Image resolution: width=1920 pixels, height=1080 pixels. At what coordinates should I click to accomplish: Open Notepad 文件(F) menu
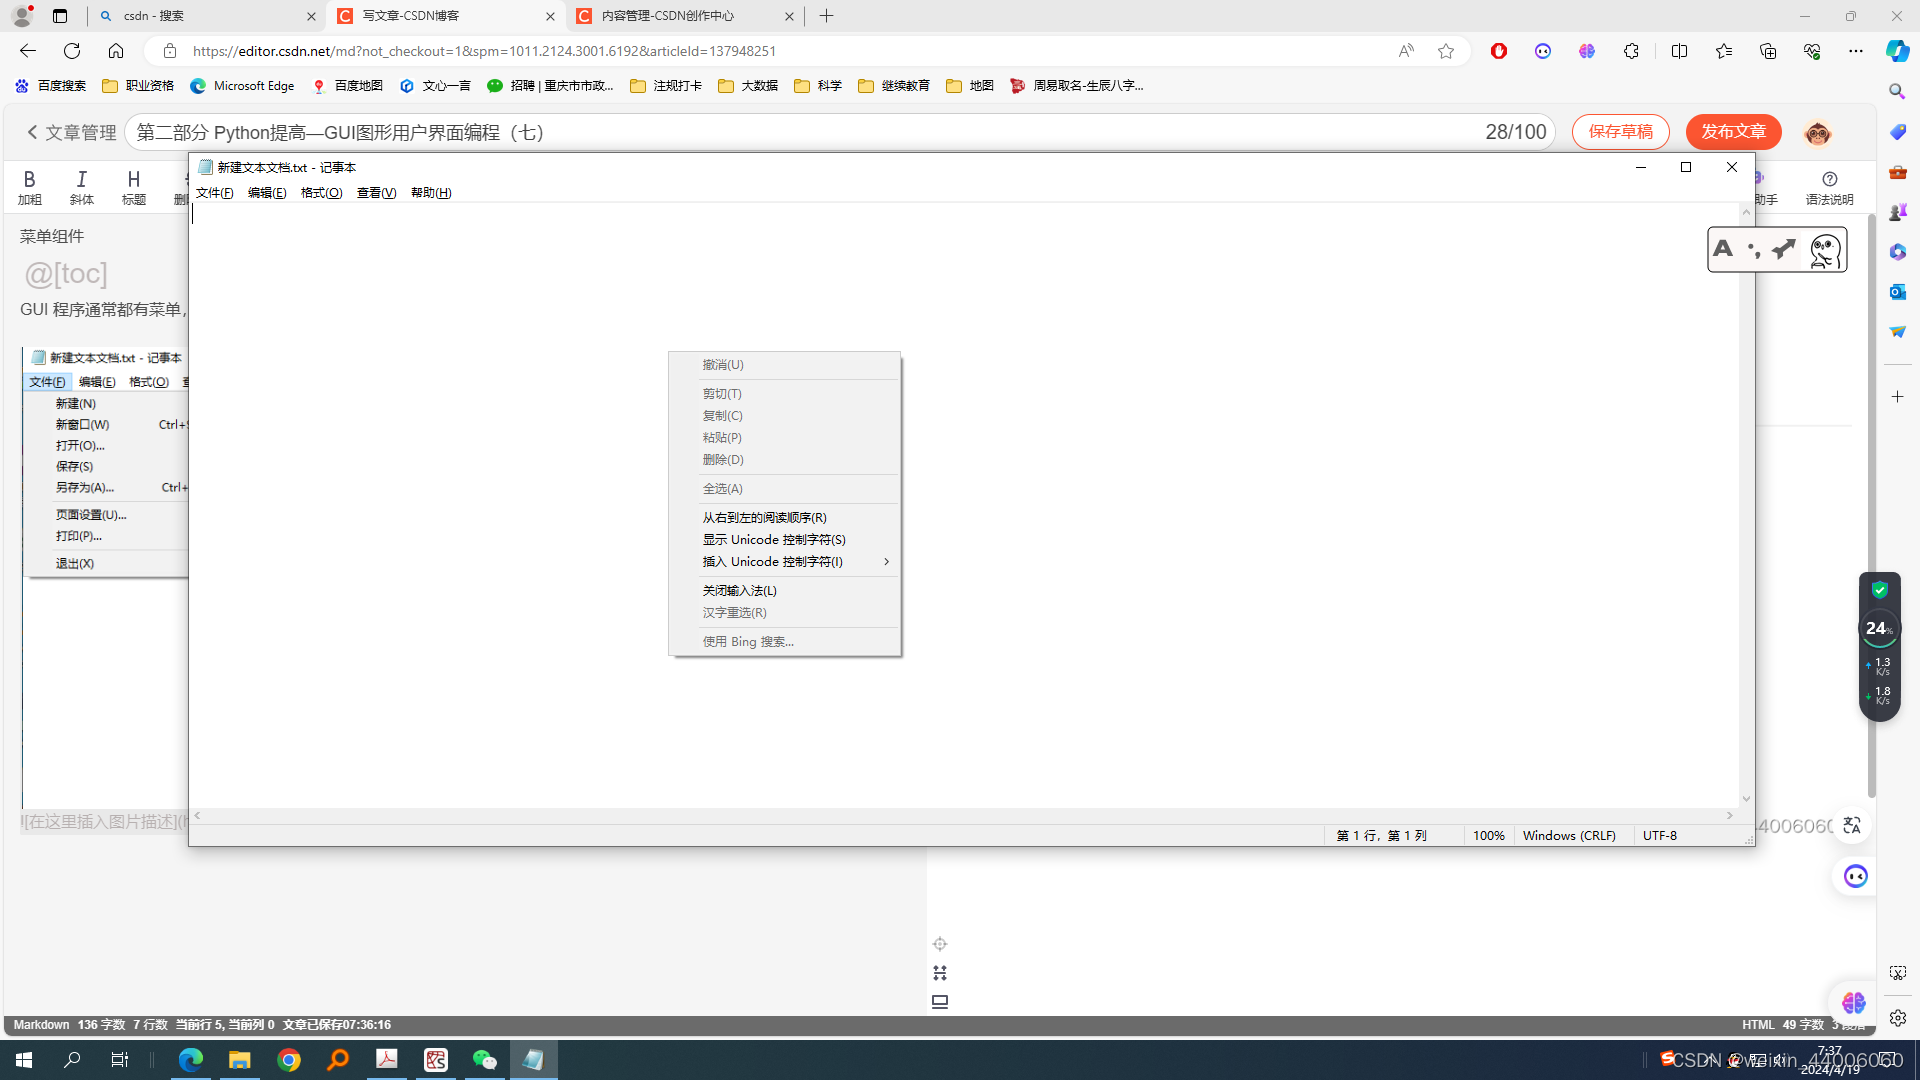tap(214, 193)
